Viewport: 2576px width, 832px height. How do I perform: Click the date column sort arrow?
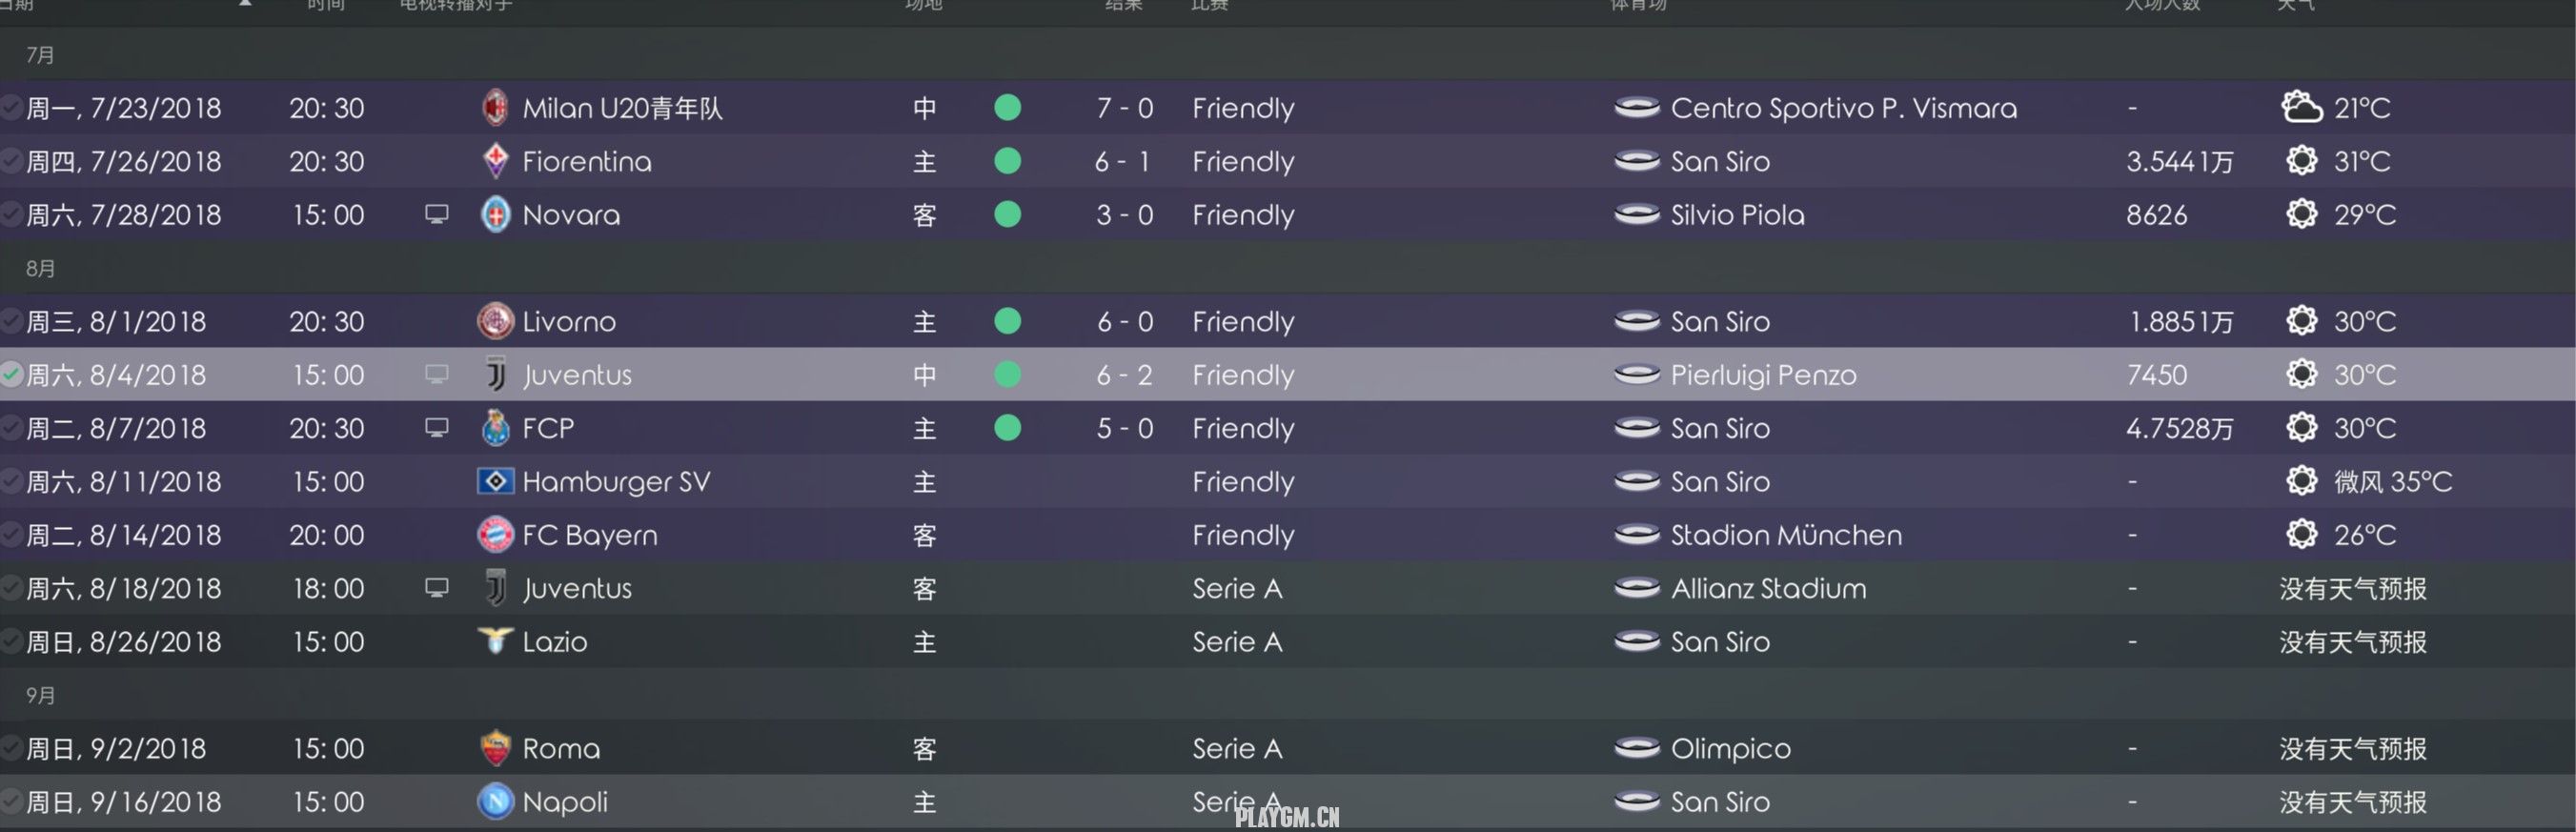tap(245, 4)
